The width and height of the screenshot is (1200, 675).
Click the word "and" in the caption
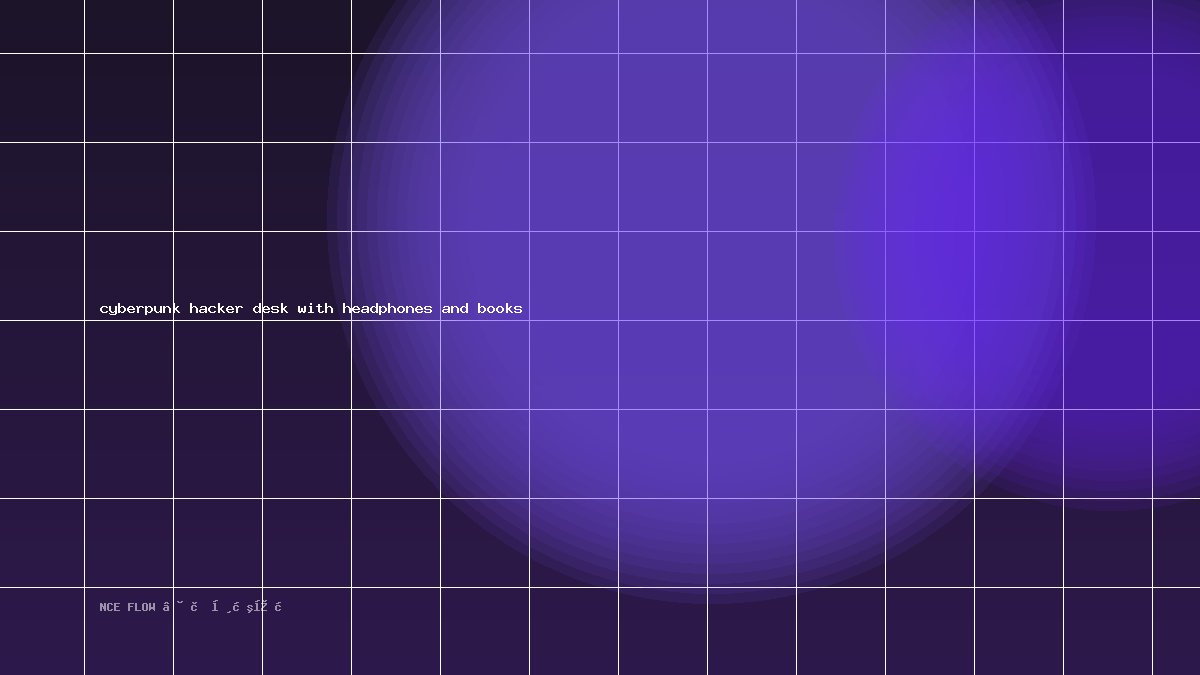click(x=455, y=308)
